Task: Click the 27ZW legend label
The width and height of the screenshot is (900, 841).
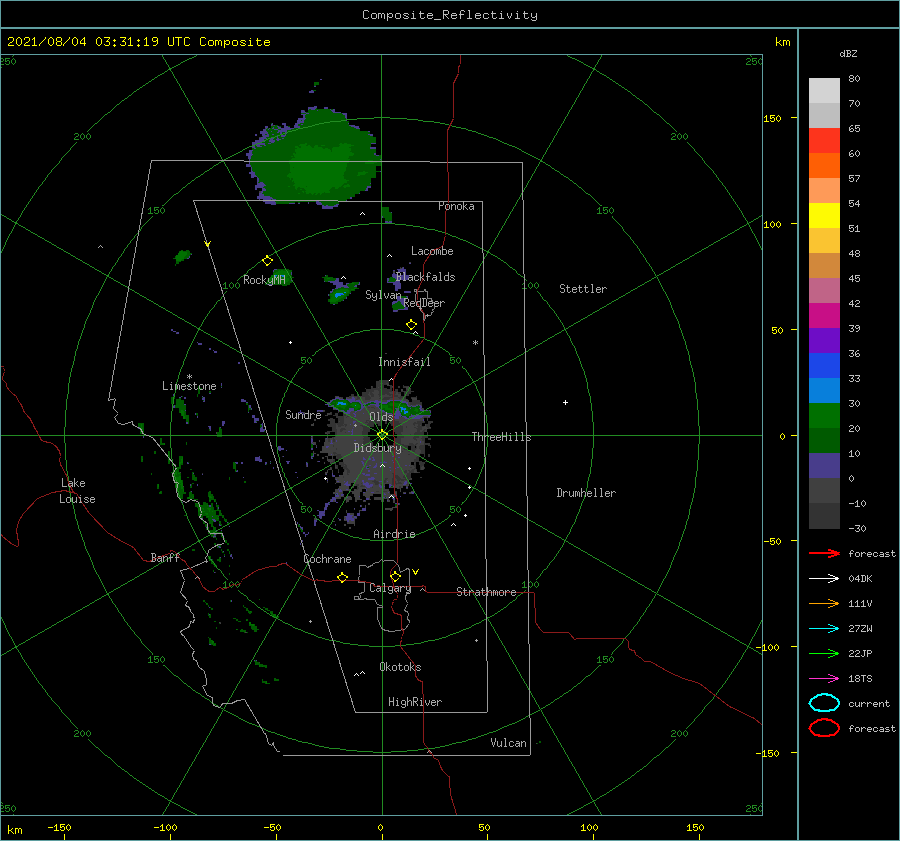Action: click(860, 629)
